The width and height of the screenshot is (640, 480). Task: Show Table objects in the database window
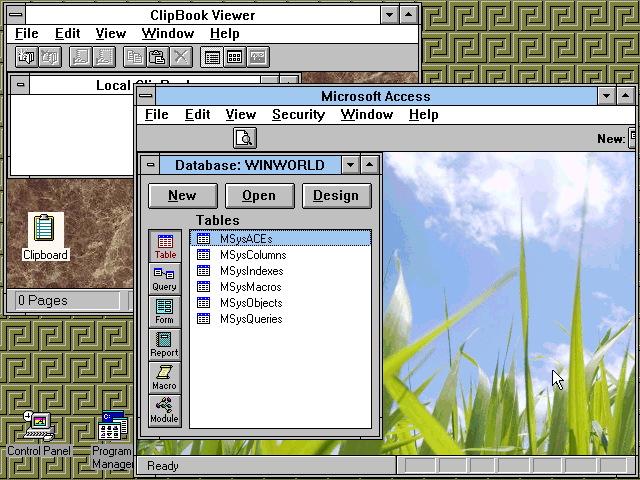pos(165,246)
